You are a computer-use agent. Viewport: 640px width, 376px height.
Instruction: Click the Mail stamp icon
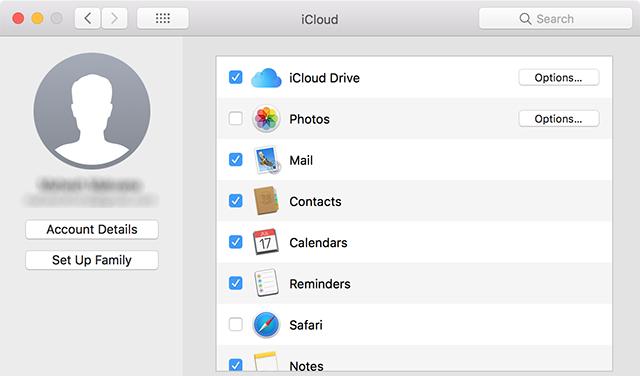[267, 160]
